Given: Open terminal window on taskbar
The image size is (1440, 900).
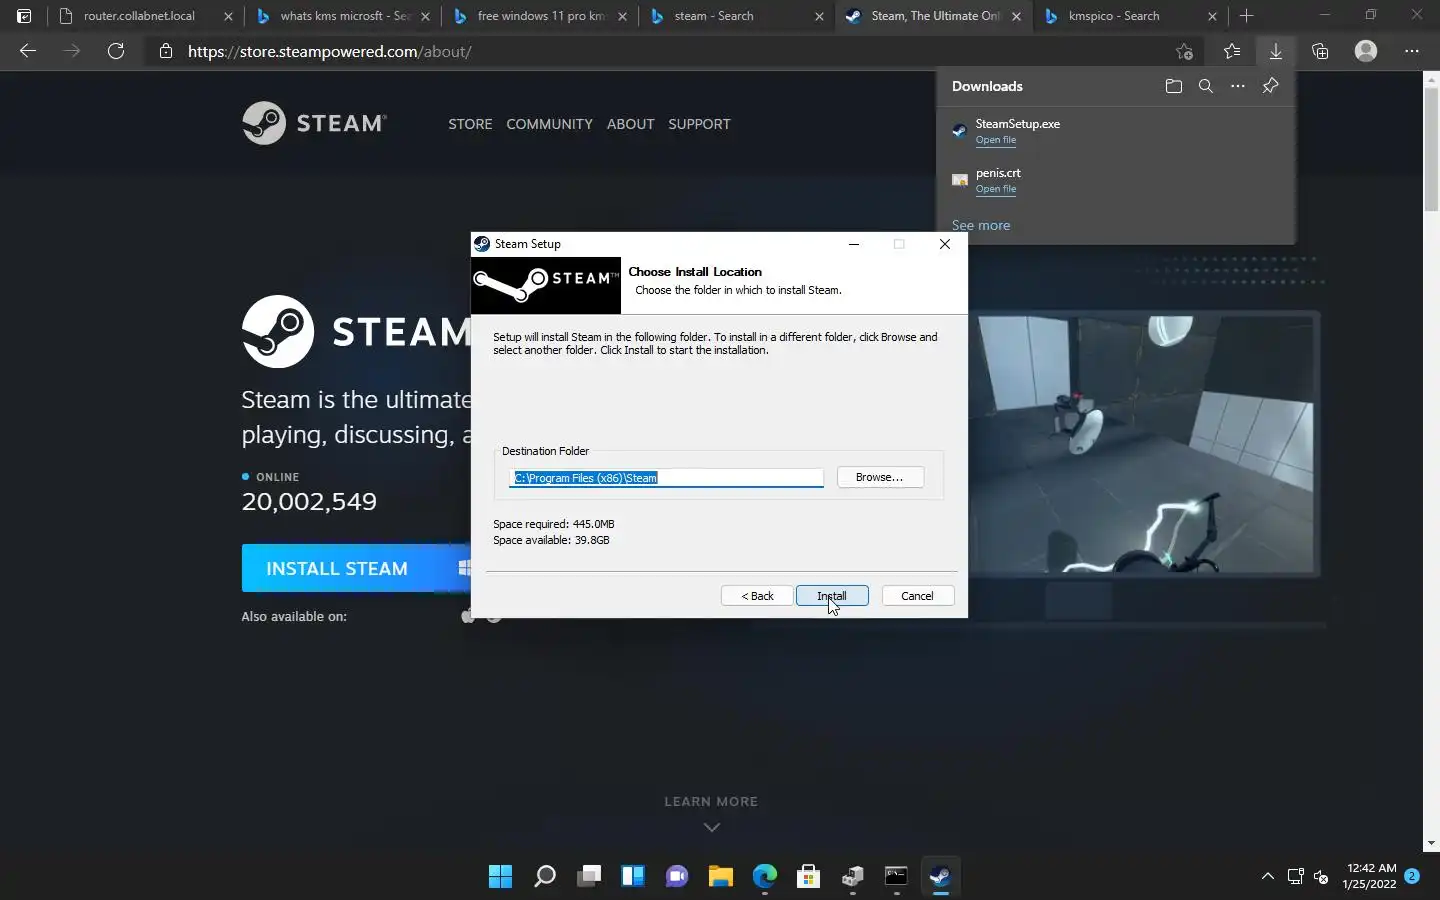Looking at the screenshot, I should coord(896,877).
